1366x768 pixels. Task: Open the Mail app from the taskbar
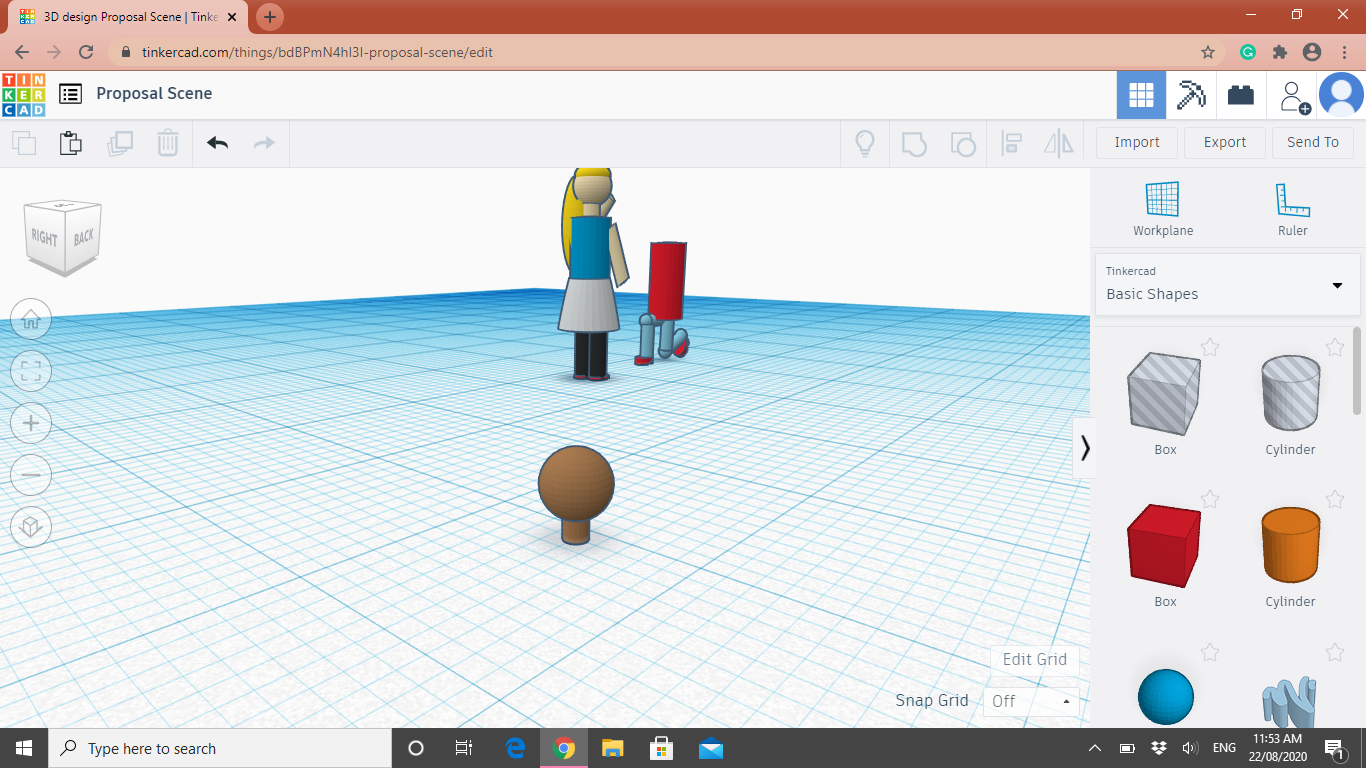coord(711,748)
